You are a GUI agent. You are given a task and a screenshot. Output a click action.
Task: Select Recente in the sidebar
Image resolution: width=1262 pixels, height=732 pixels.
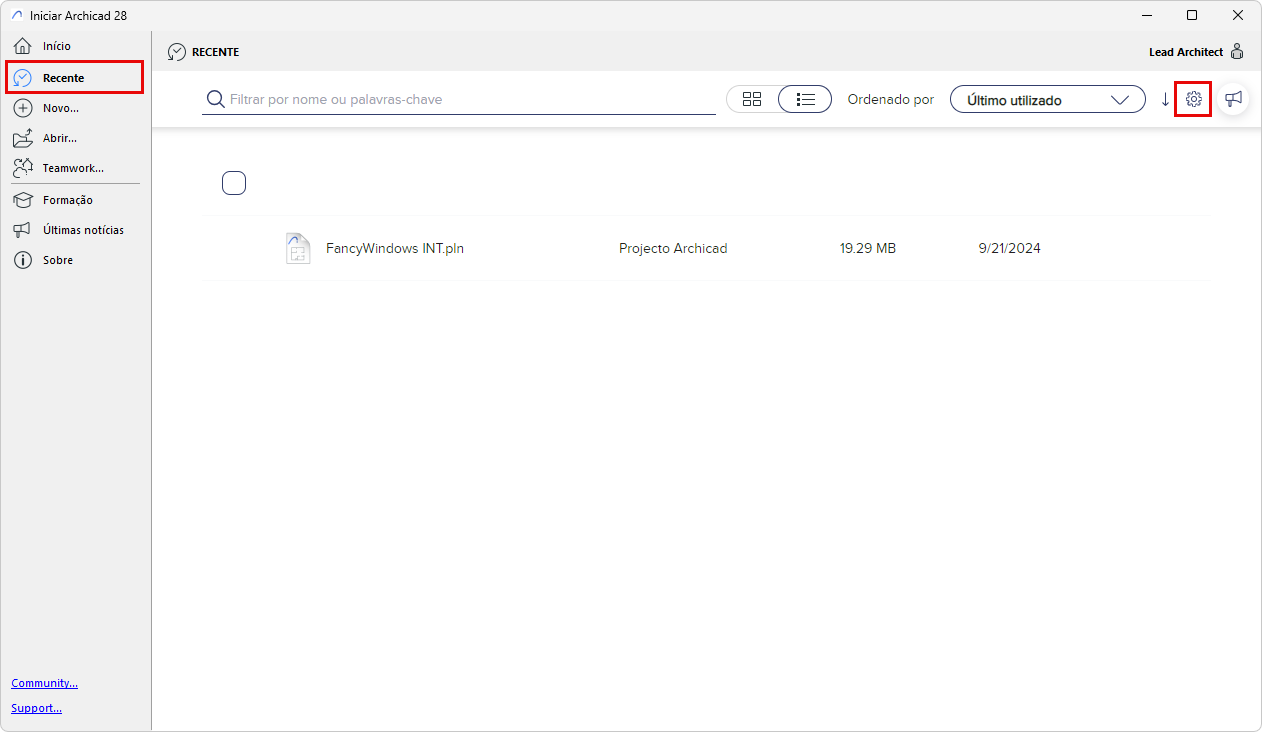(x=75, y=77)
